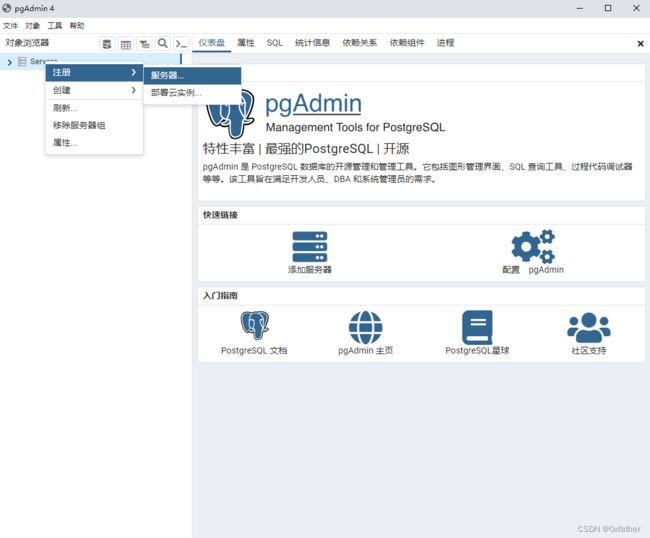650x538 pixels.
Task: Click the server toolbar icon in object browser
Action: (x=107, y=44)
